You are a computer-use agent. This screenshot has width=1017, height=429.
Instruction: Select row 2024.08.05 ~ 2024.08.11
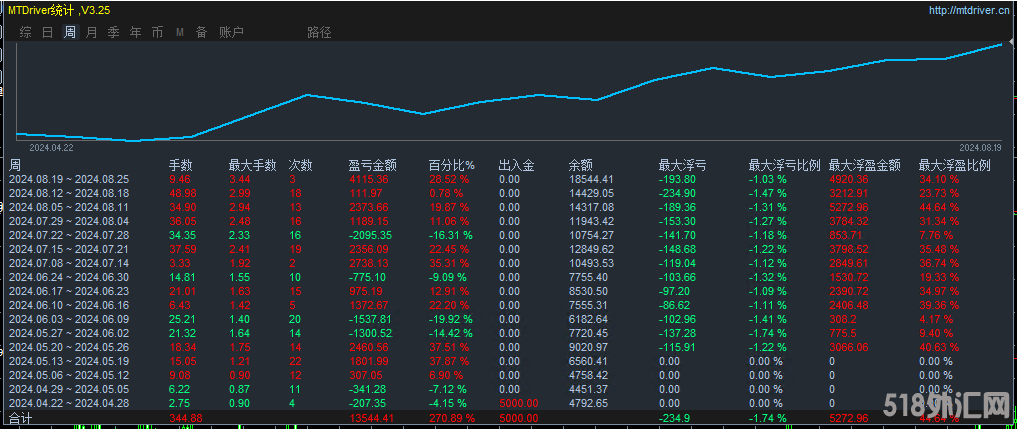(x=506, y=207)
